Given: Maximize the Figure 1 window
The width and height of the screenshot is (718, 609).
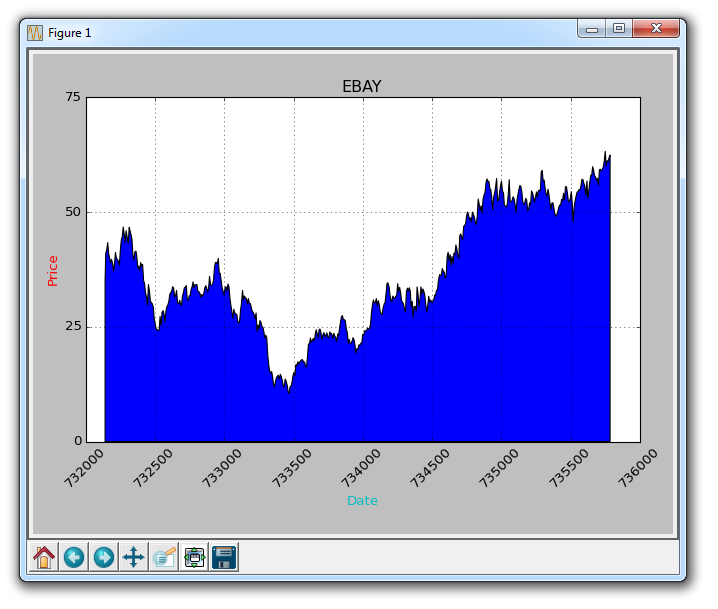Looking at the screenshot, I should click(x=619, y=29).
